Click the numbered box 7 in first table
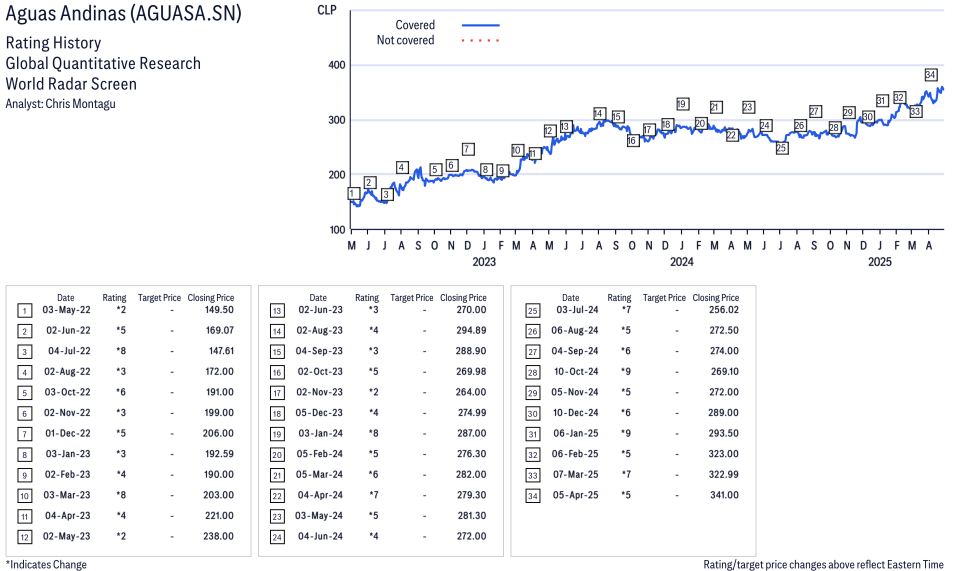The height and width of the screenshot is (571, 955). 24,435
